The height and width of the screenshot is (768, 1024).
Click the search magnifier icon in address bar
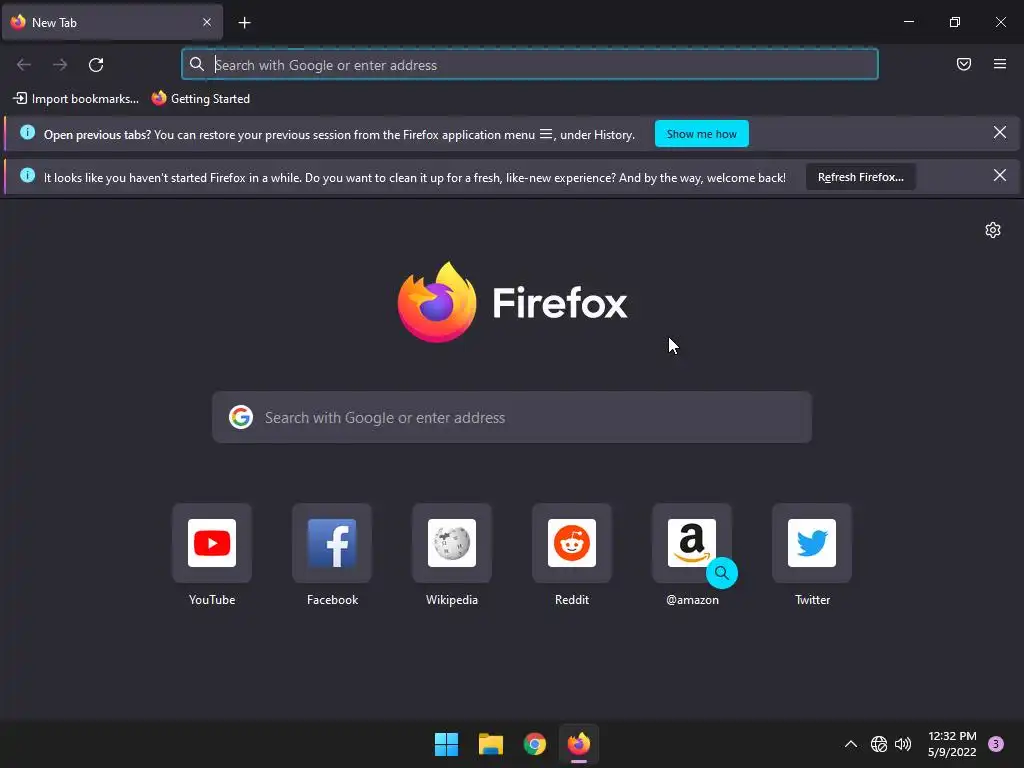point(197,64)
